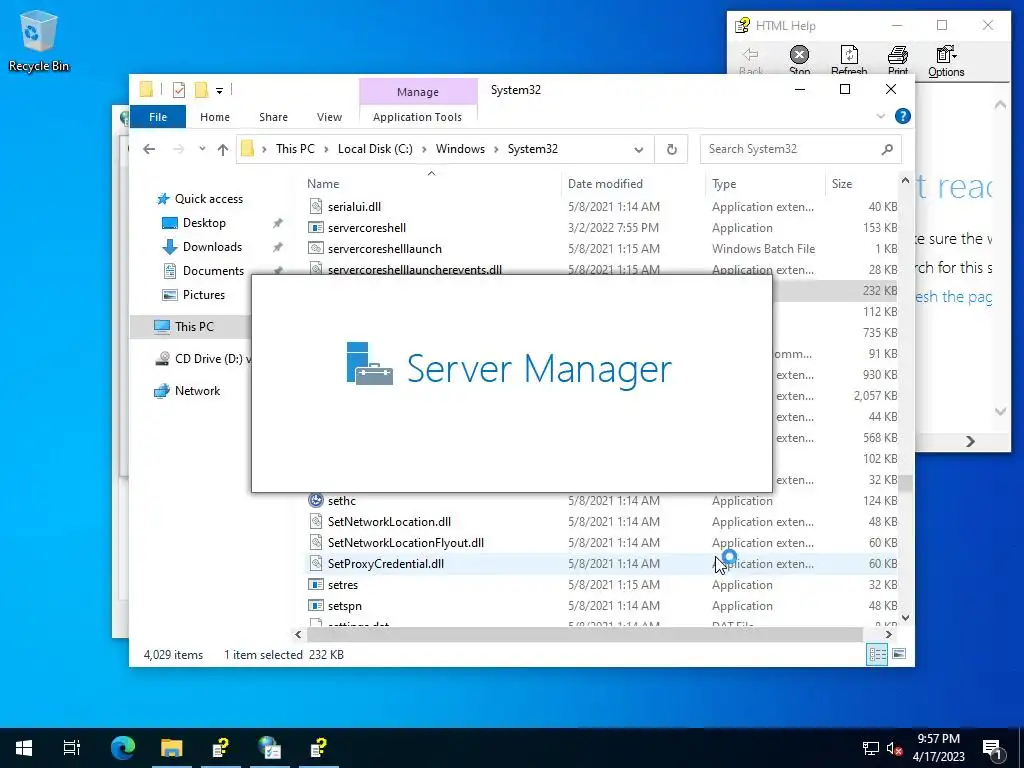1024x768 pixels.
Task: Select the setspn application file
Action: 345,605
